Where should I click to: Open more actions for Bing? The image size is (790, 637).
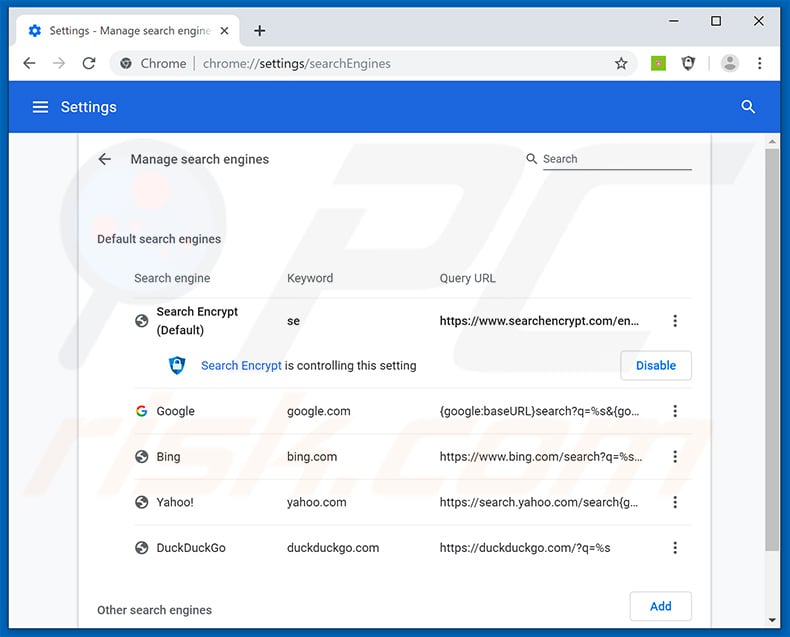[675, 457]
